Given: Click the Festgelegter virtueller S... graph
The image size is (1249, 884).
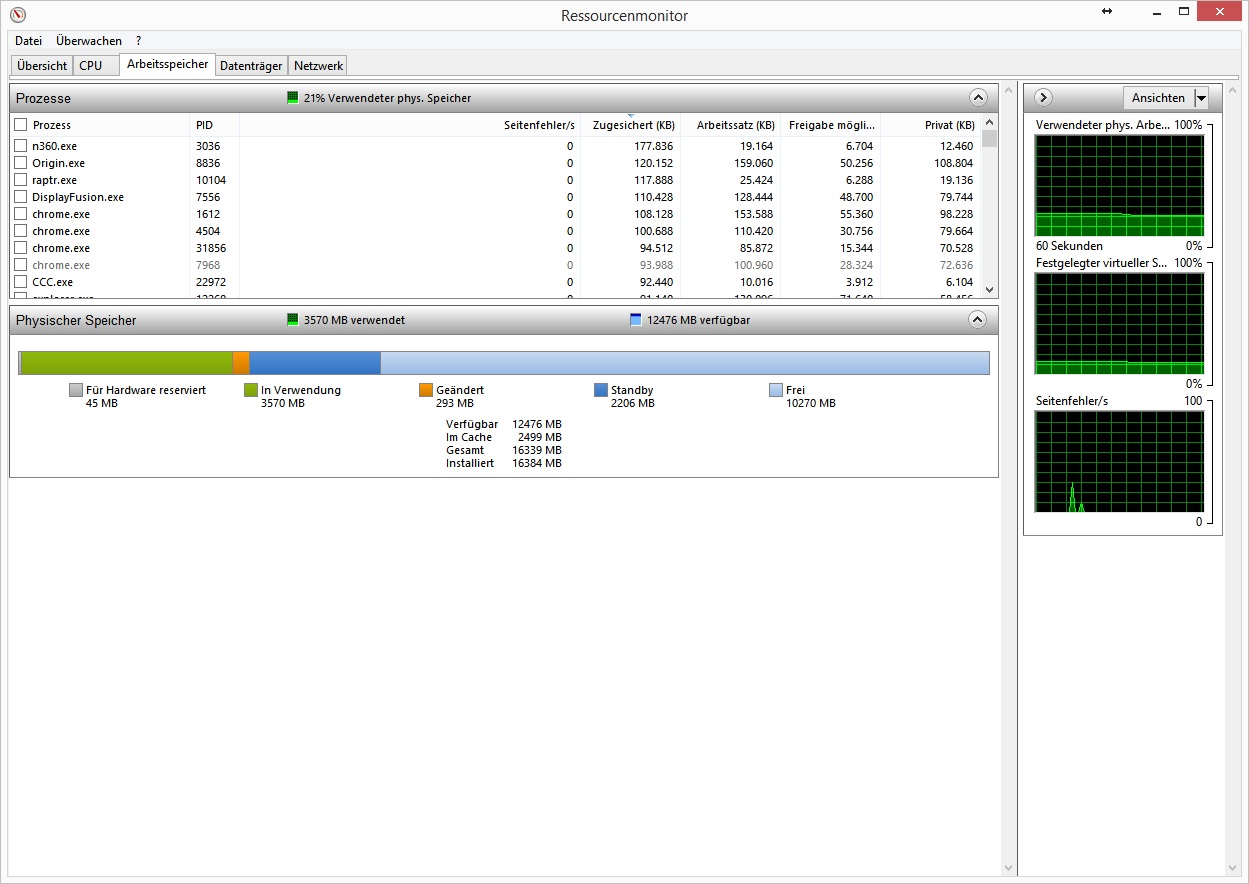Looking at the screenshot, I should click(1119, 323).
